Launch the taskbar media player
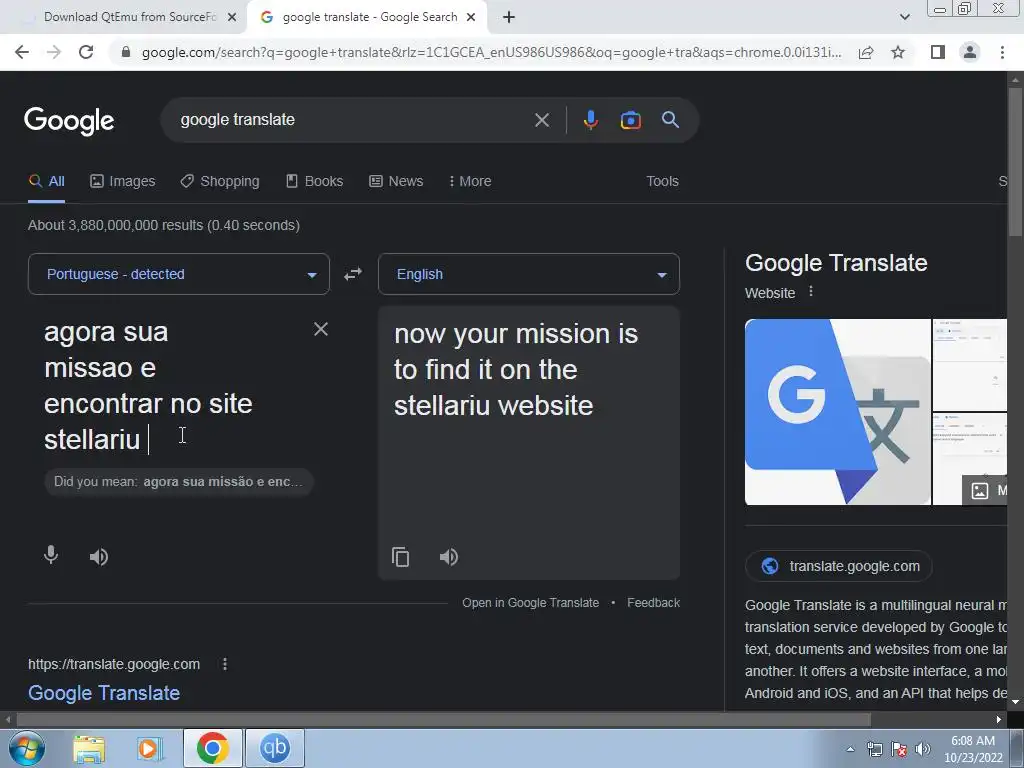This screenshot has height=768, width=1024. [150, 749]
